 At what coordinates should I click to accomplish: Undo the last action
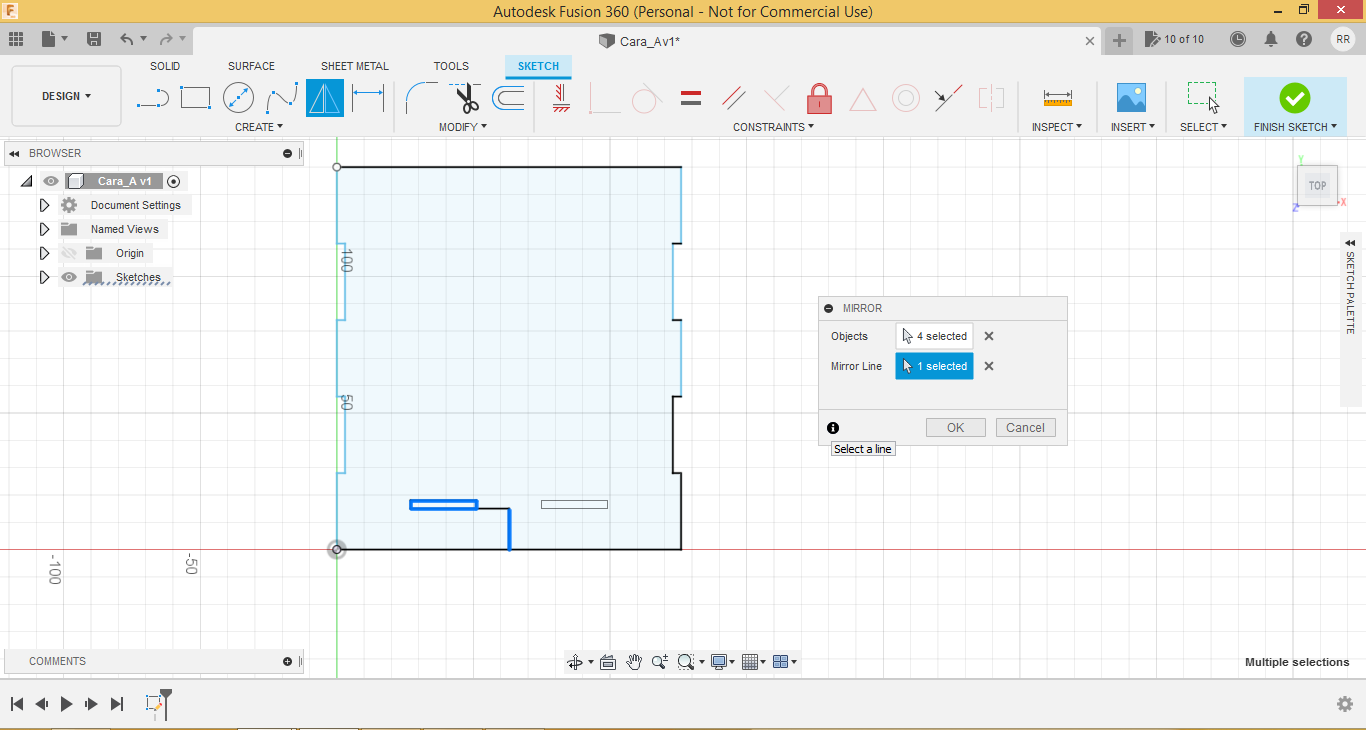coord(126,39)
